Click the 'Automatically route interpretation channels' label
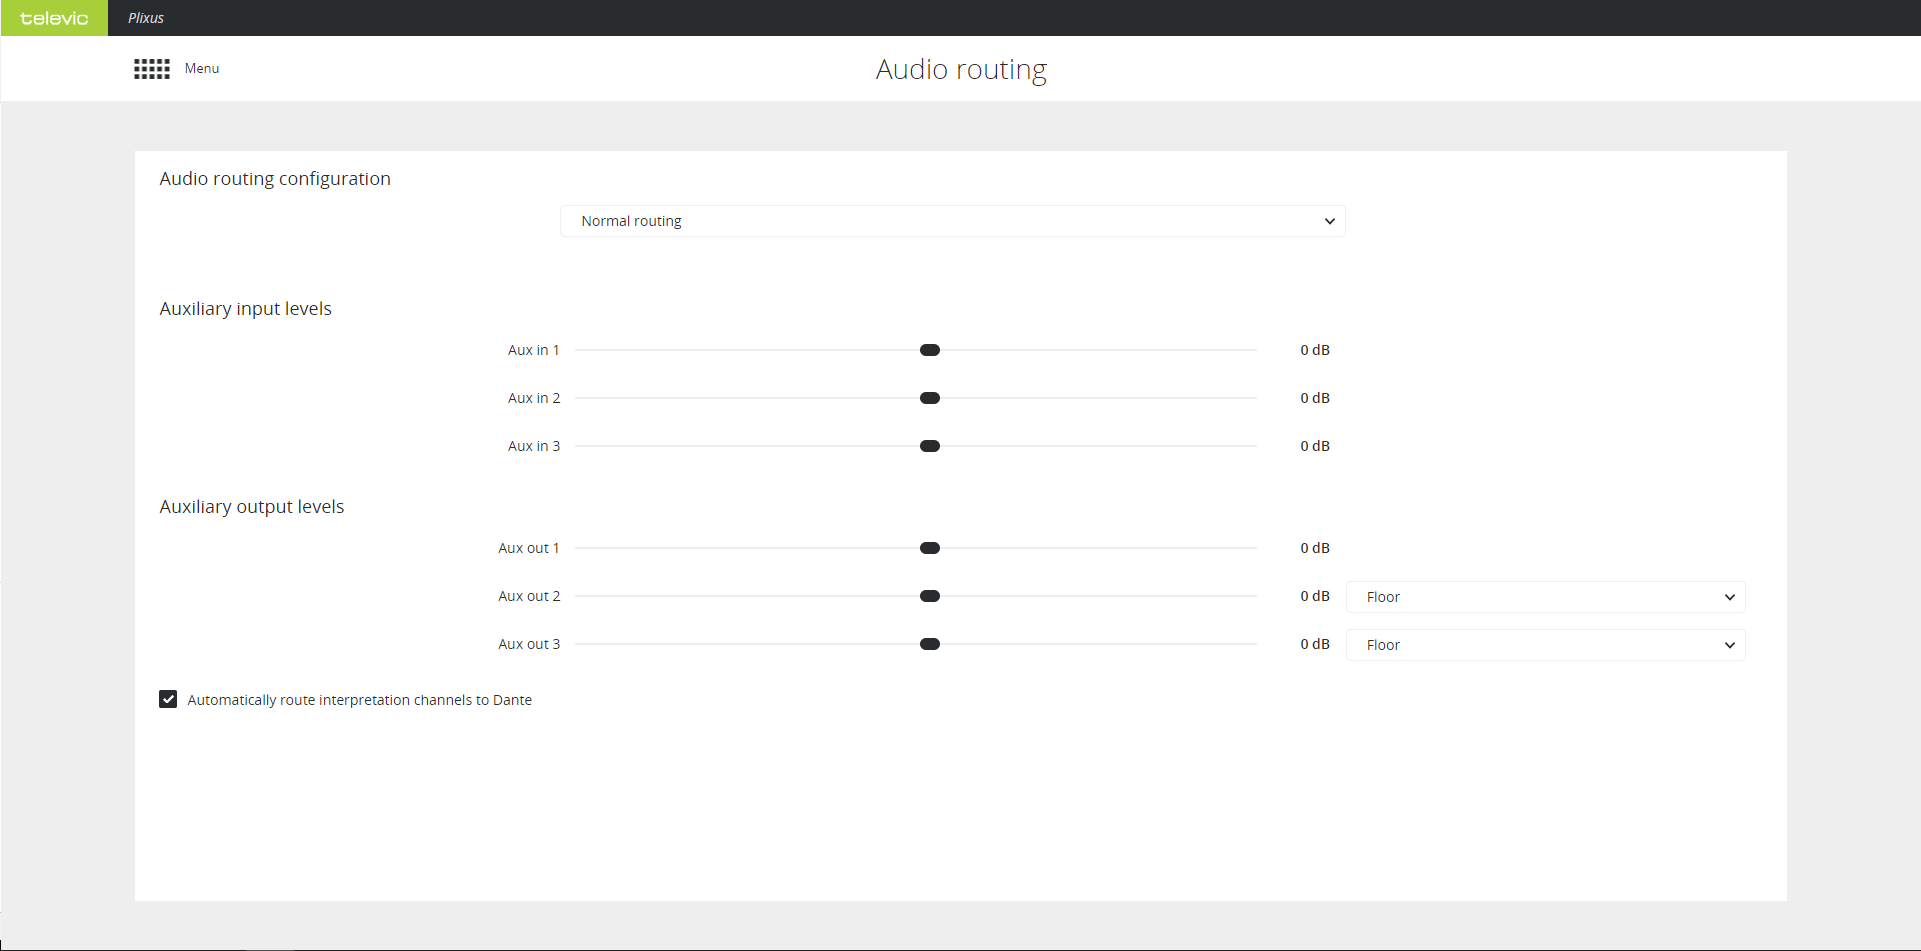The width and height of the screenshot is (1921, 951). point(359,700)
